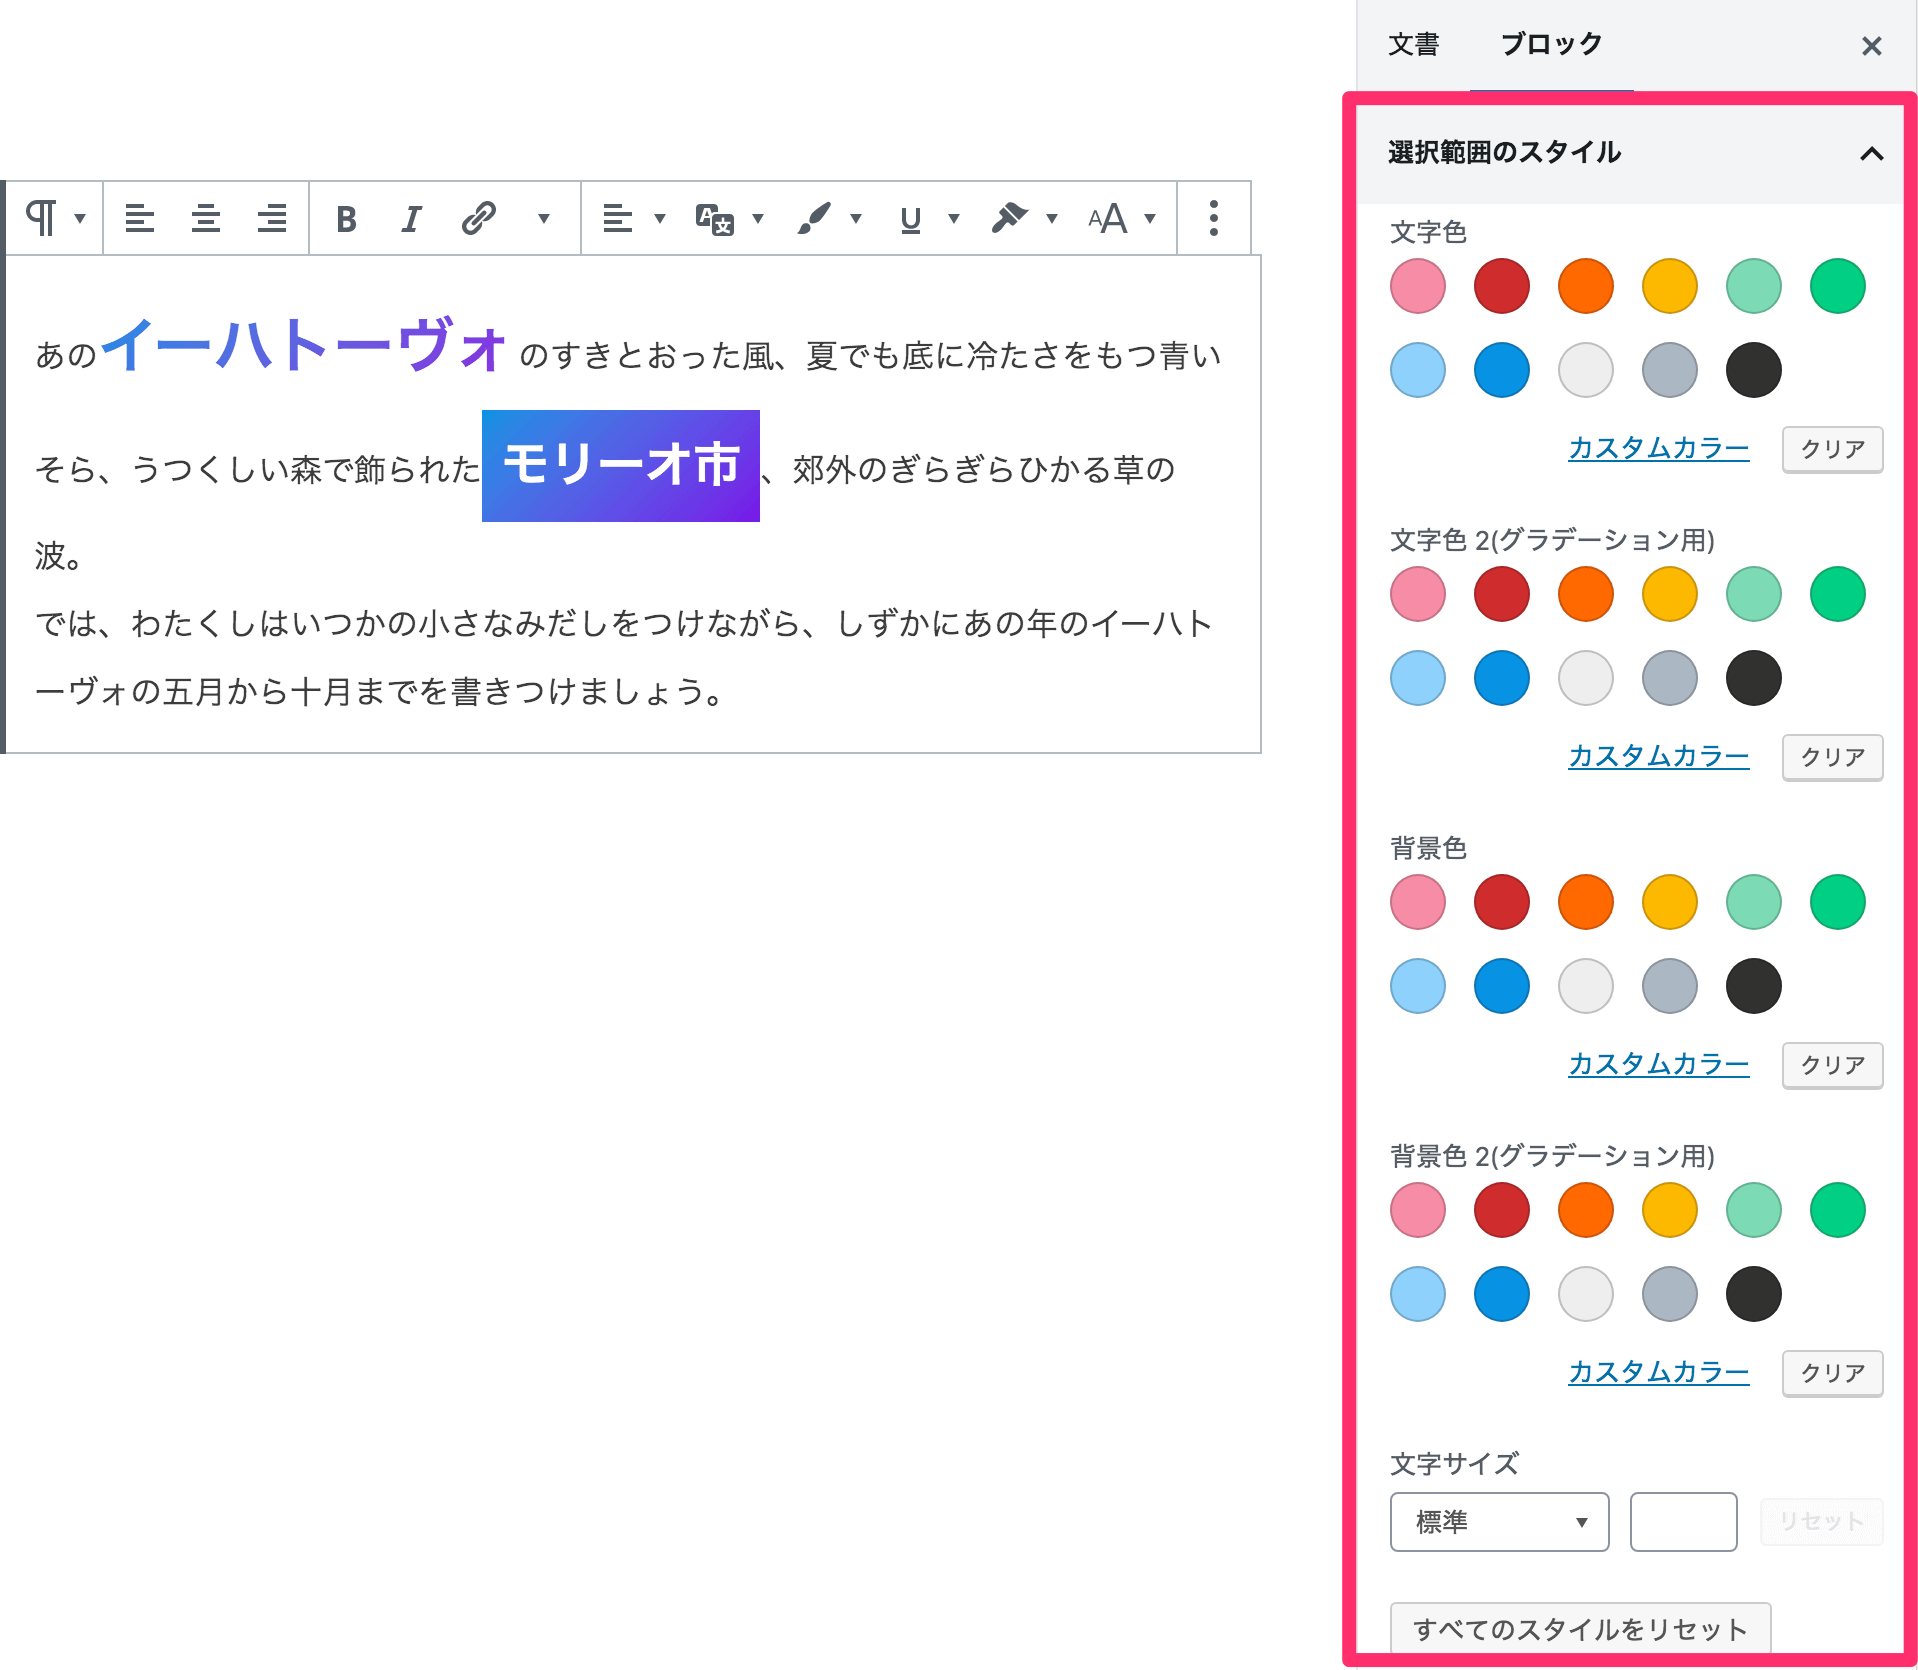Align text right in block toolbar
Viewport: 1918px width, 1670px height.
pyautogui.click(x=271, y=218)
